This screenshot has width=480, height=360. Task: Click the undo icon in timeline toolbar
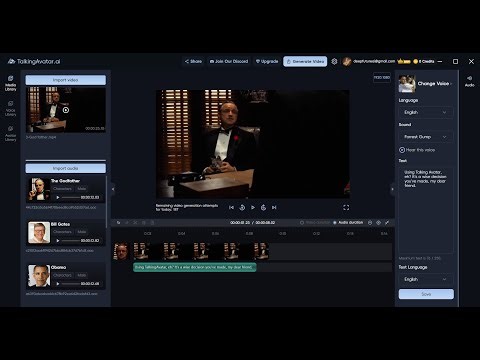pyautogui.click(x=118, y=222)
